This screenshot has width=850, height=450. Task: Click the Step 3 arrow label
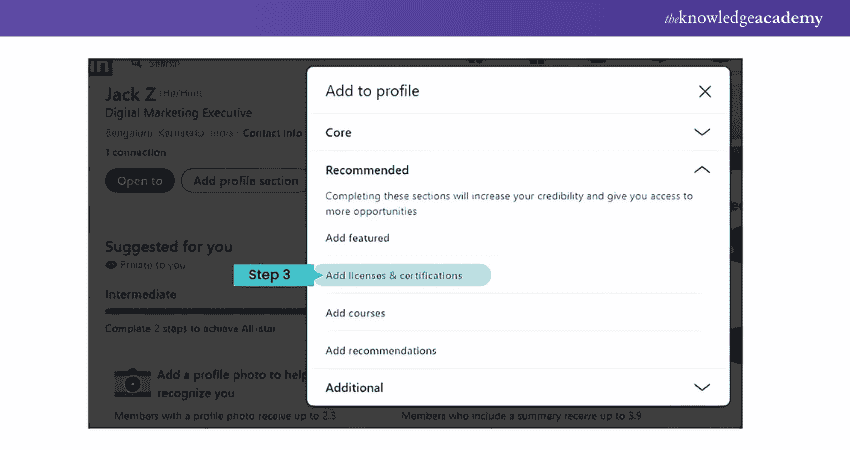[269, 275]
